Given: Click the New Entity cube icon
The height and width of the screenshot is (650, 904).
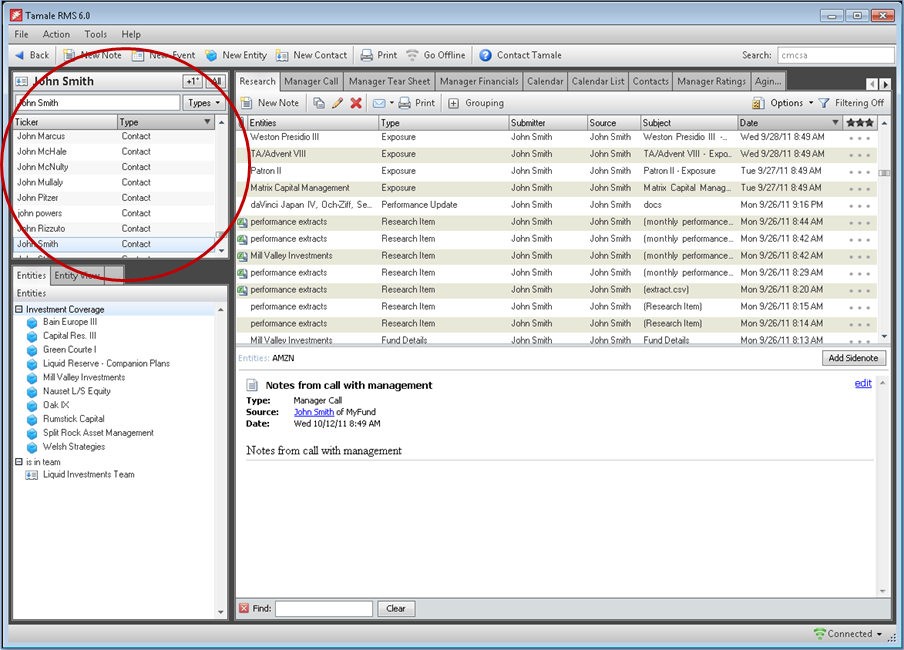Looking at the screenshot, I should point(211,55).
